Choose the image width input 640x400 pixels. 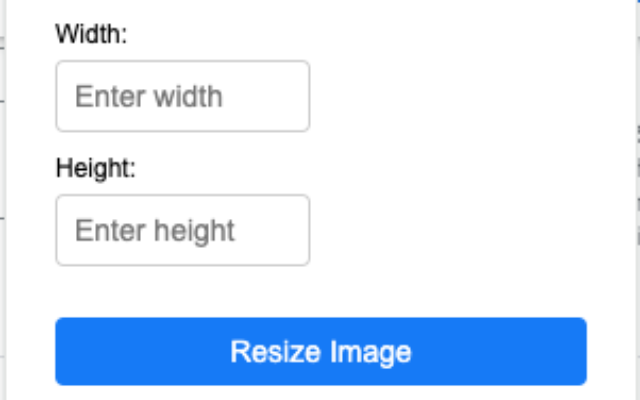[182, 96]
